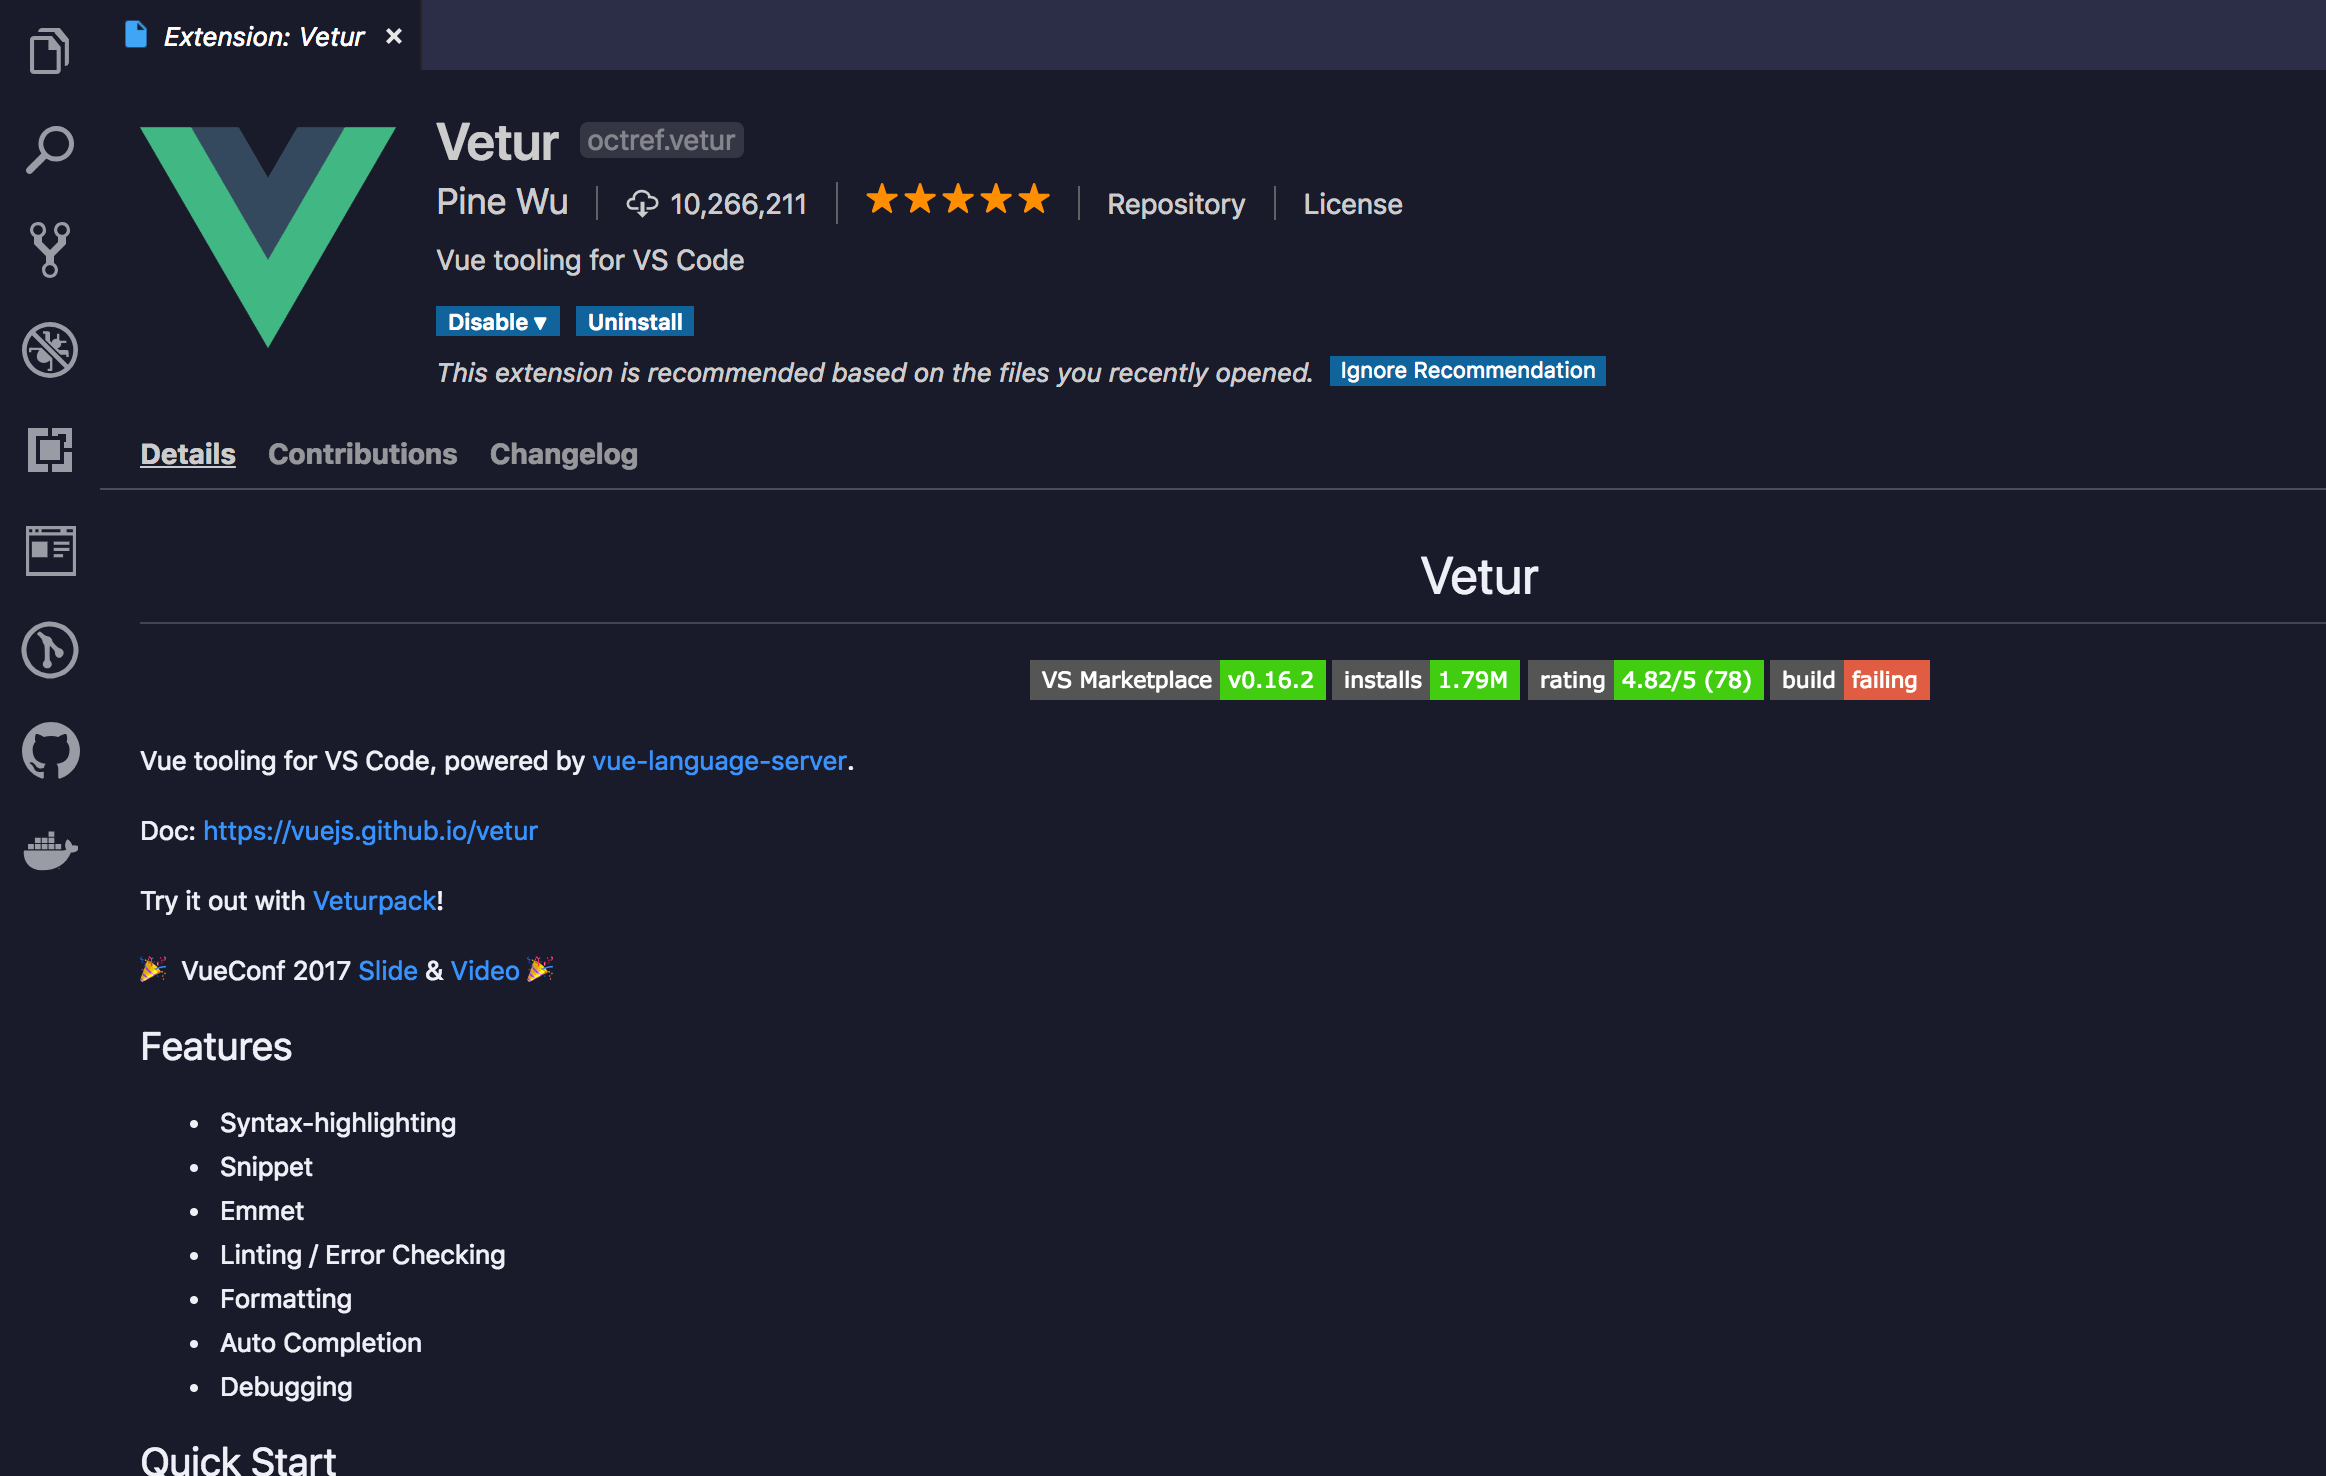Open the Extensions panel
2326x1476 pixels.
50,451
